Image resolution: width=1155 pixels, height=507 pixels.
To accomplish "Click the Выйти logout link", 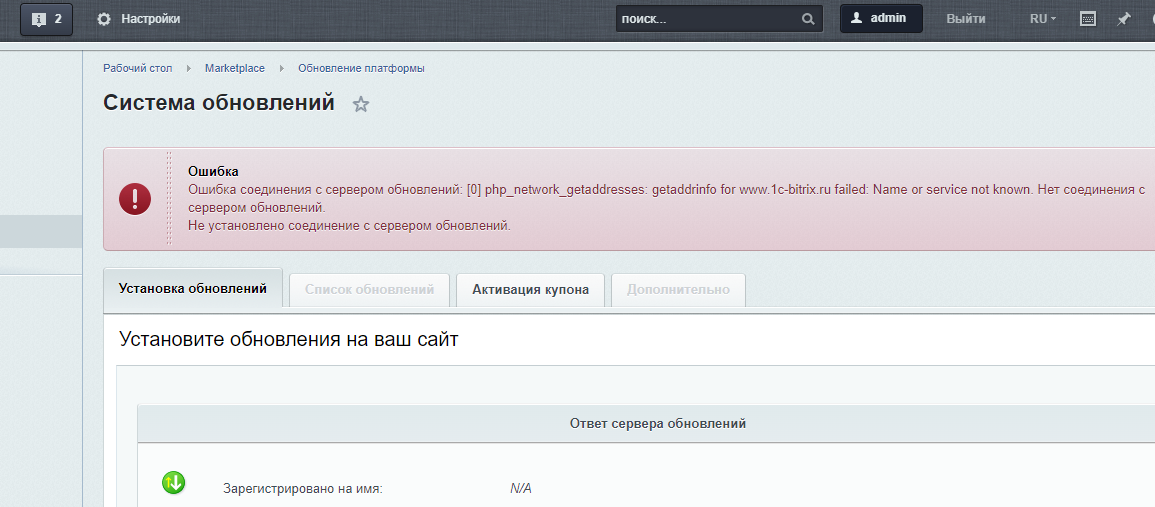I will (x=966, y=19).
